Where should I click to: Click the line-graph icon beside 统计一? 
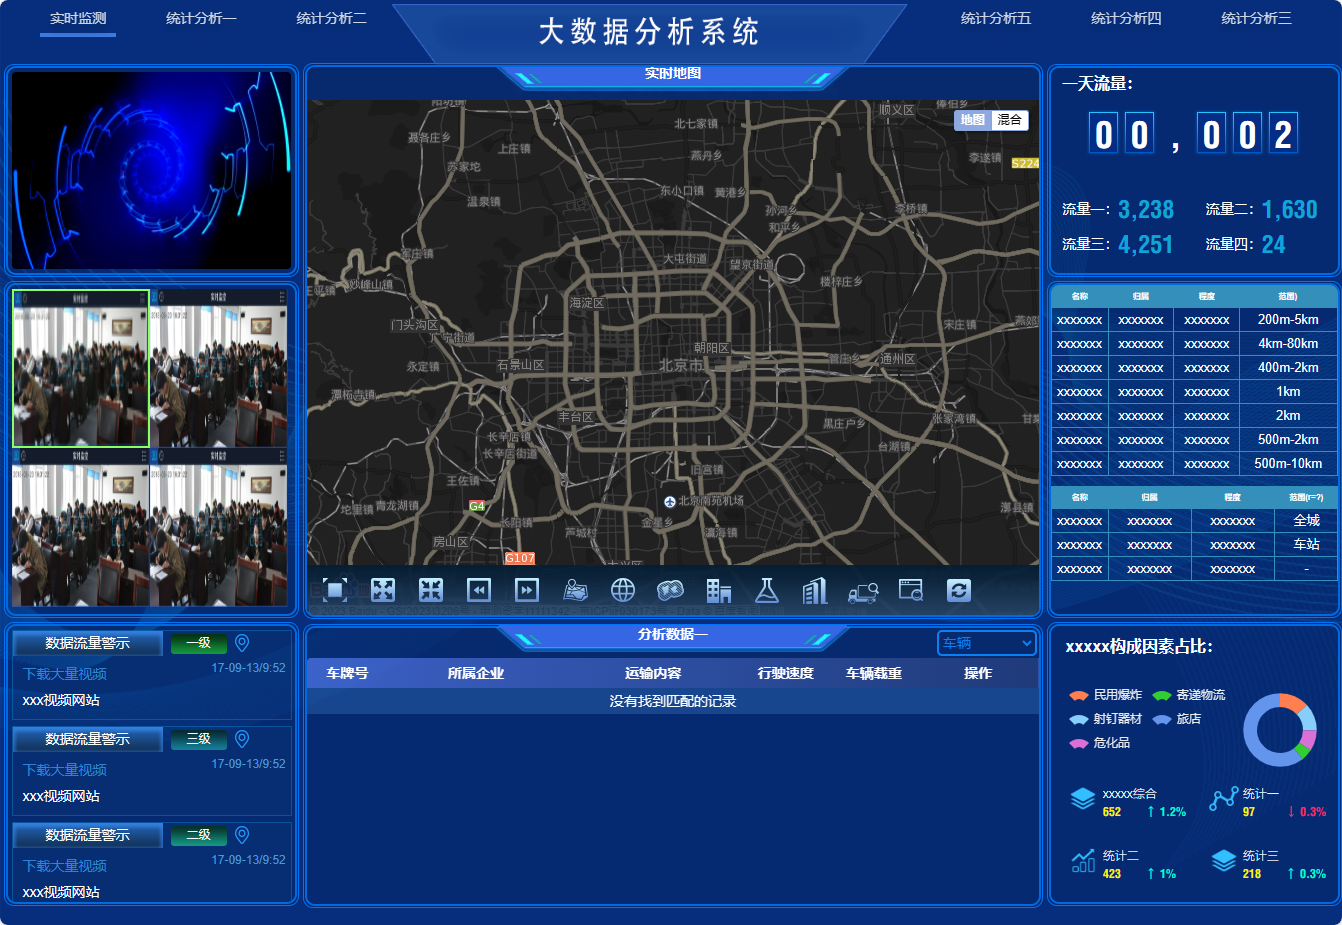click(x=1224, y=800)
